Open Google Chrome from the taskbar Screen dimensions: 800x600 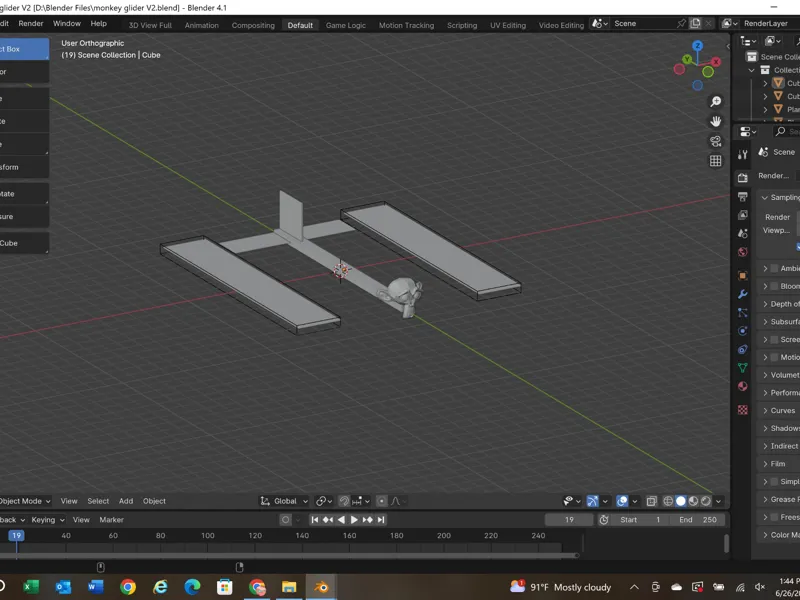pos(128,587)
